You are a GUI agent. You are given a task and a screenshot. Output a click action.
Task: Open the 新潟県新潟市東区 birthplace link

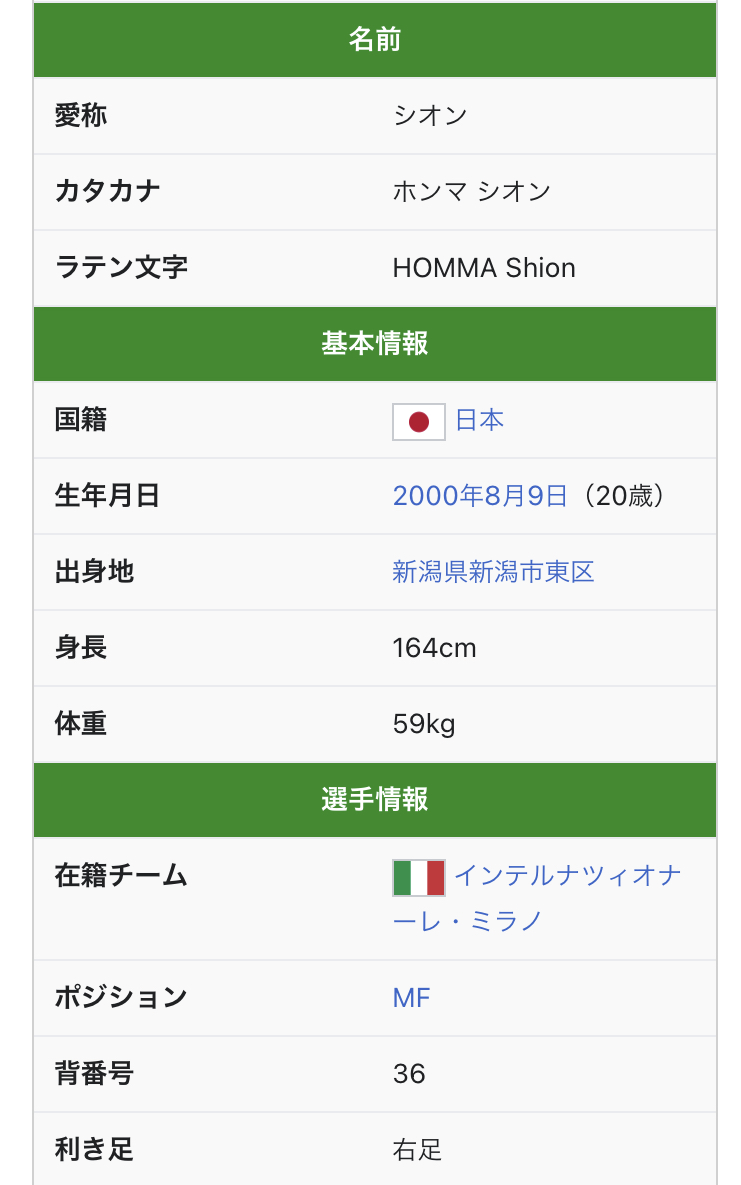(493, 572)
